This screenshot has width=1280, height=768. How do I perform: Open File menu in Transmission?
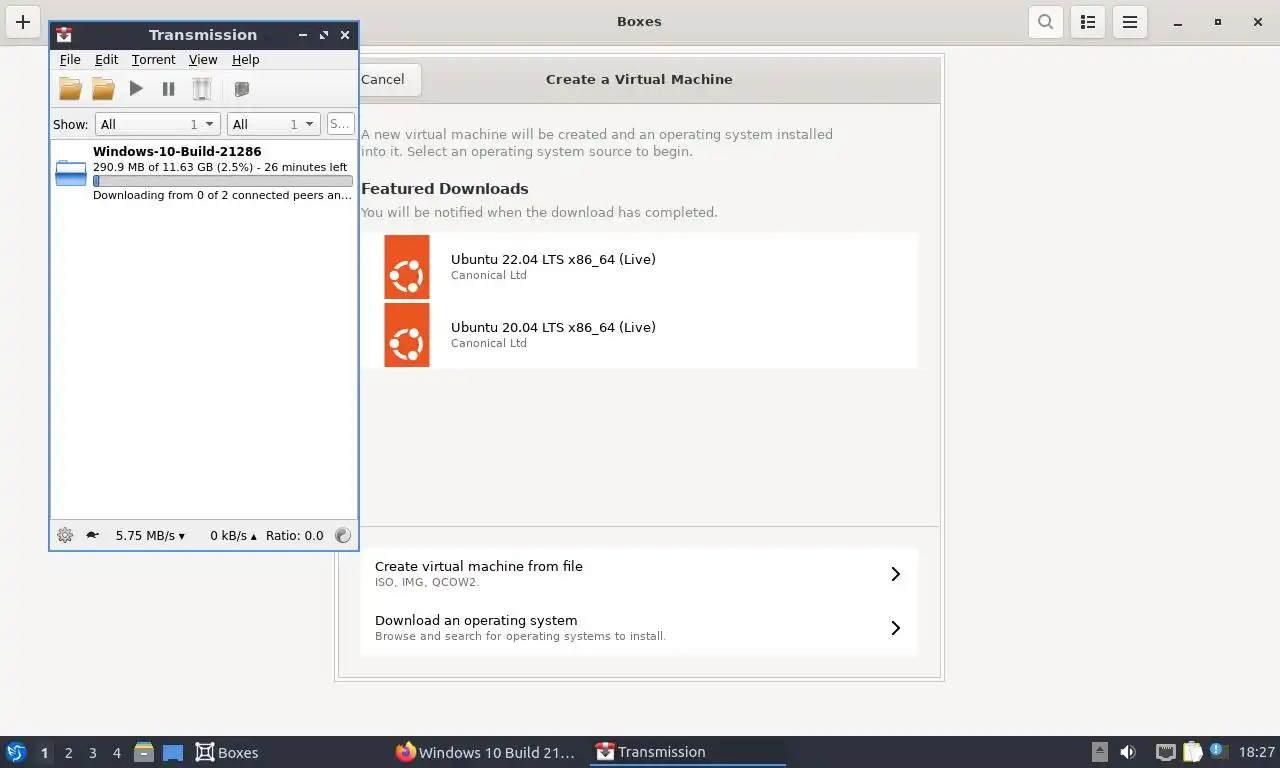[x=70, y=60]
